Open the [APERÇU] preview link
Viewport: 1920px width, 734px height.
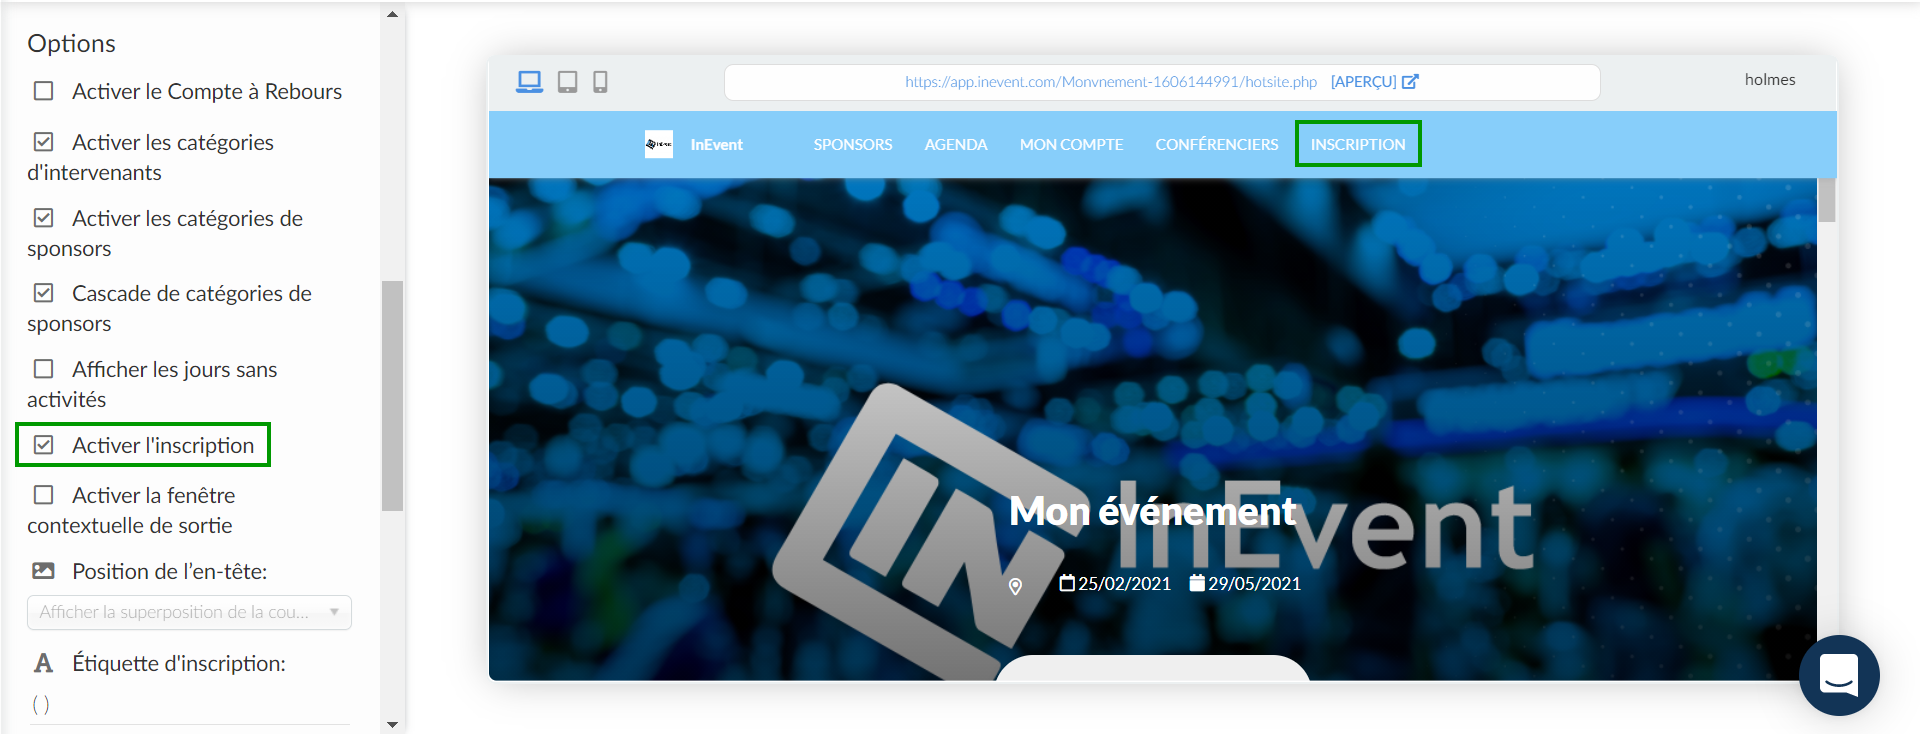[x=1374, y=82]
